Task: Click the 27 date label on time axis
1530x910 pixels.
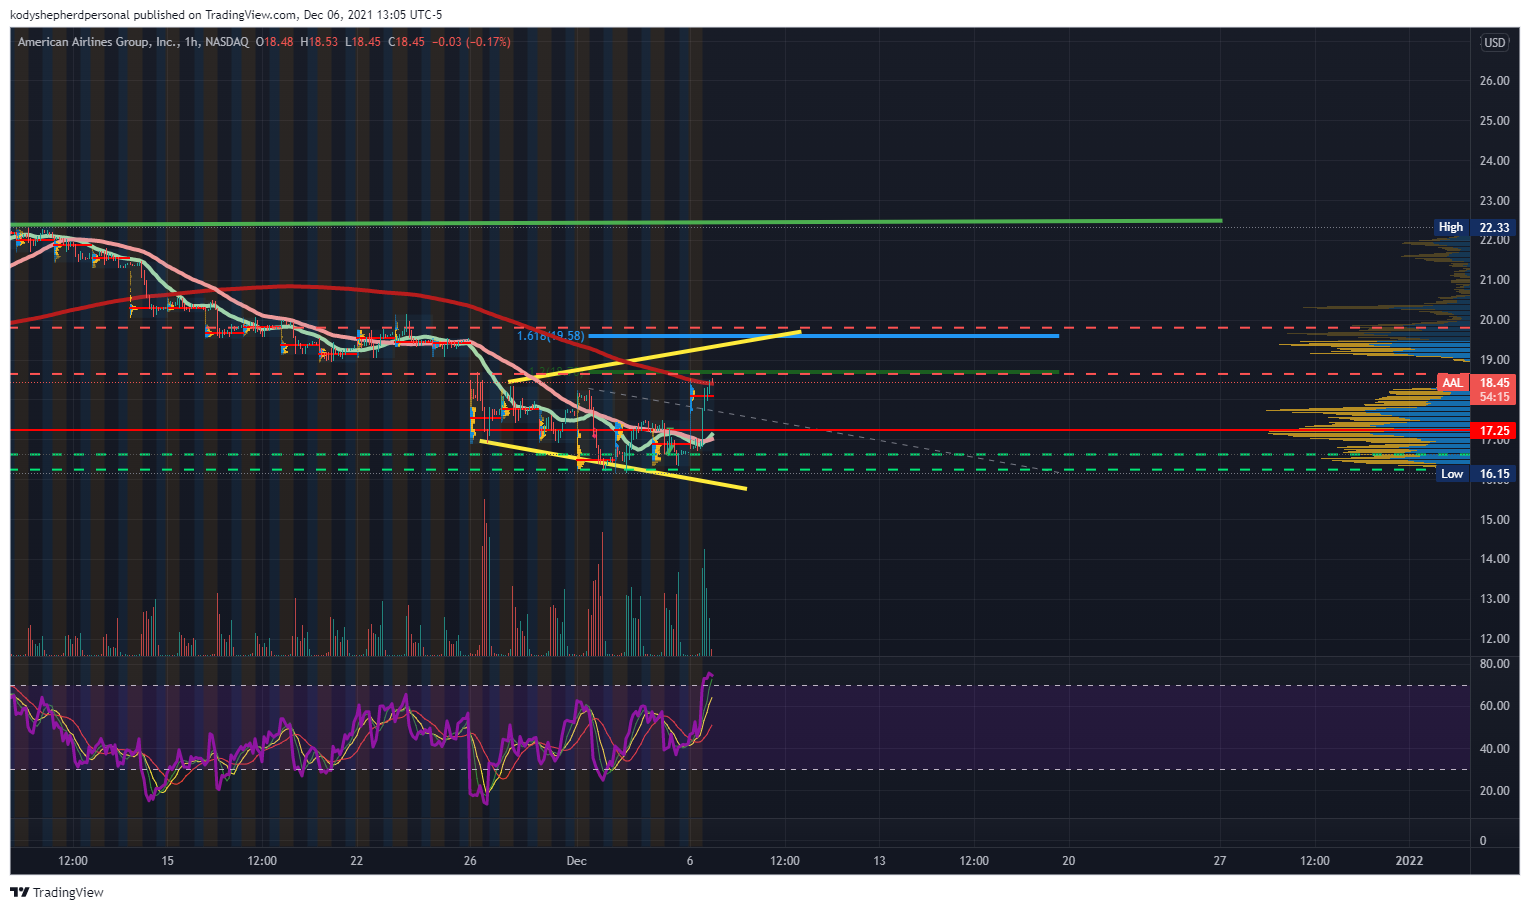Action: pyautogui.click(x=1219, y=861)
